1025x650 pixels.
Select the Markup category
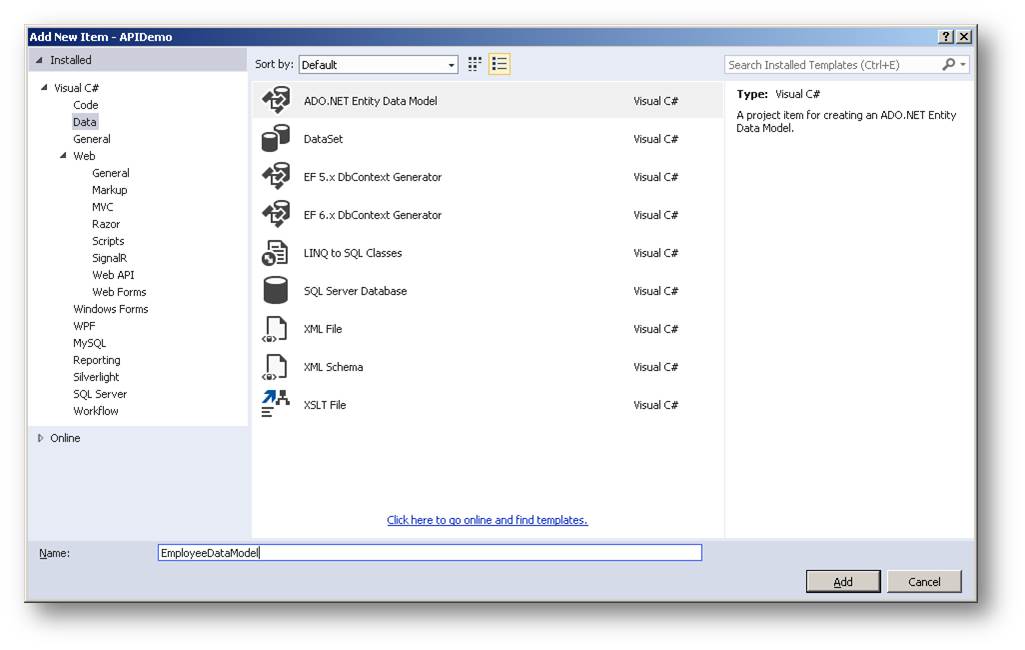[109, 190]
